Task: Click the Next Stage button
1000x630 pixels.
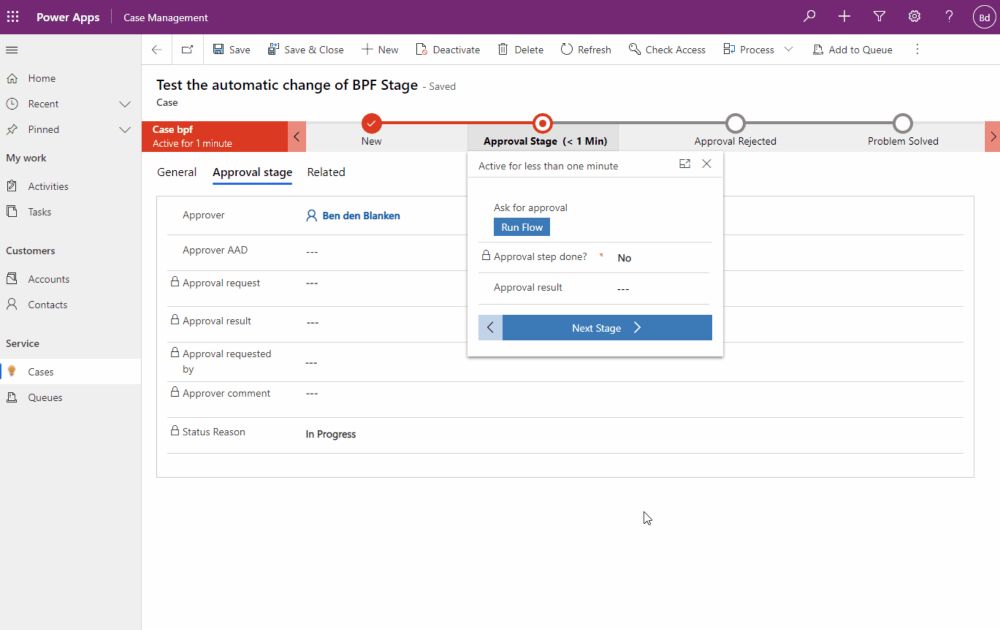Action: (x=607, y=328)
